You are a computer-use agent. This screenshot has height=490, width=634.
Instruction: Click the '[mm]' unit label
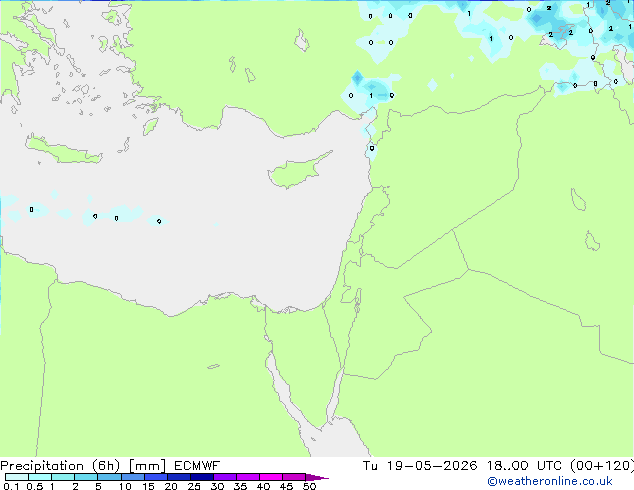[147, 466]
